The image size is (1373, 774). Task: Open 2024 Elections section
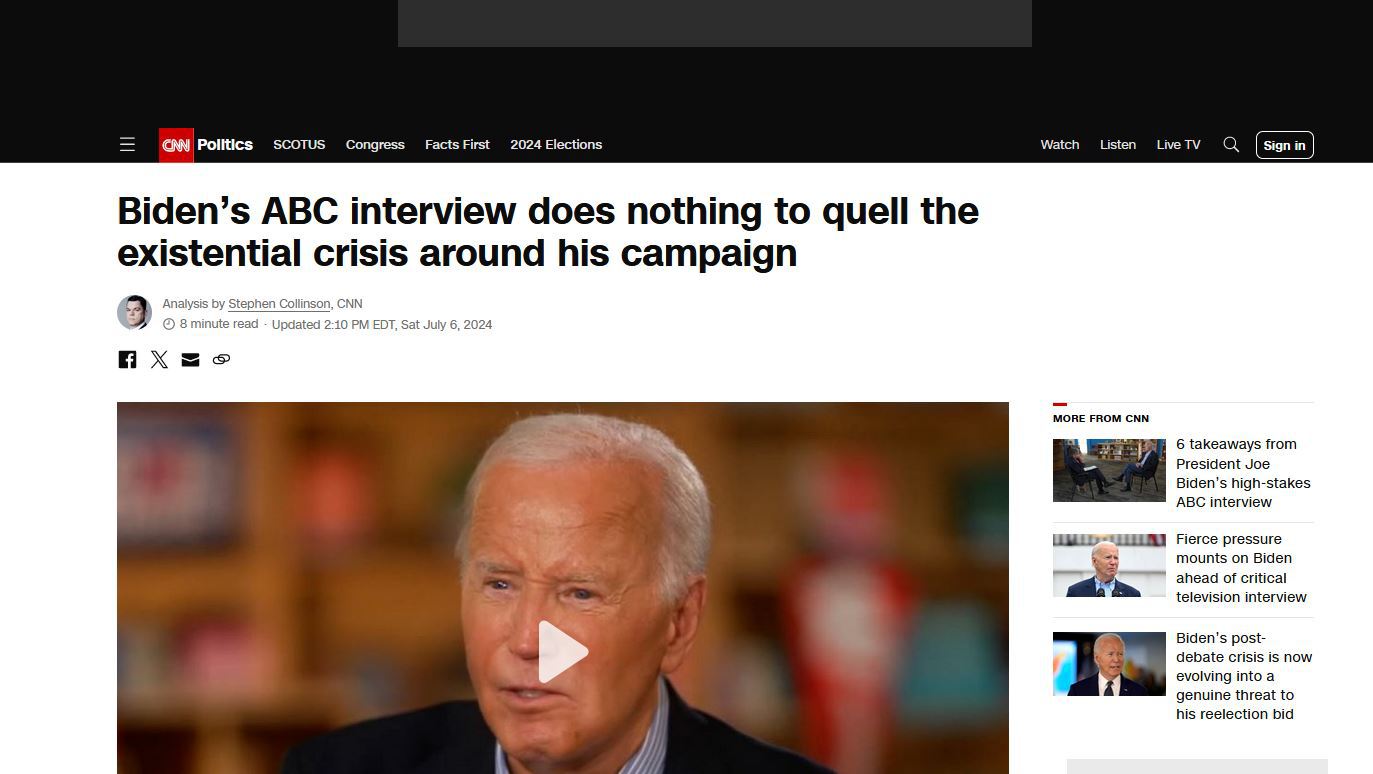(556, 145)
